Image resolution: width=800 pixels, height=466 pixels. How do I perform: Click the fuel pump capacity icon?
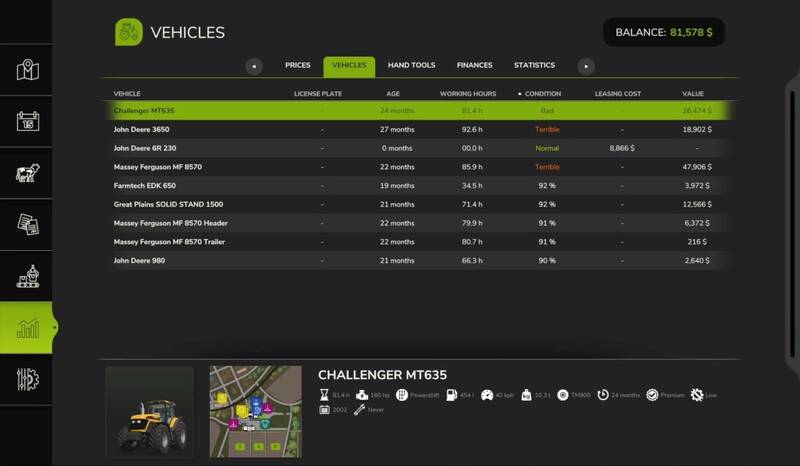[x=452, y=395]
